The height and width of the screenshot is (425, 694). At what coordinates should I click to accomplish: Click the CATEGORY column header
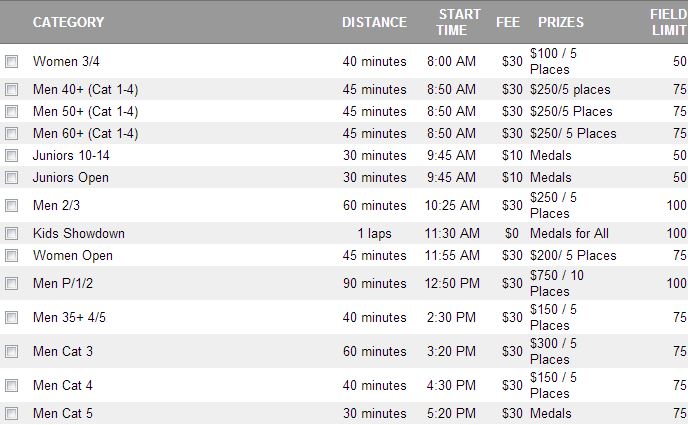[x=69, y=22]
